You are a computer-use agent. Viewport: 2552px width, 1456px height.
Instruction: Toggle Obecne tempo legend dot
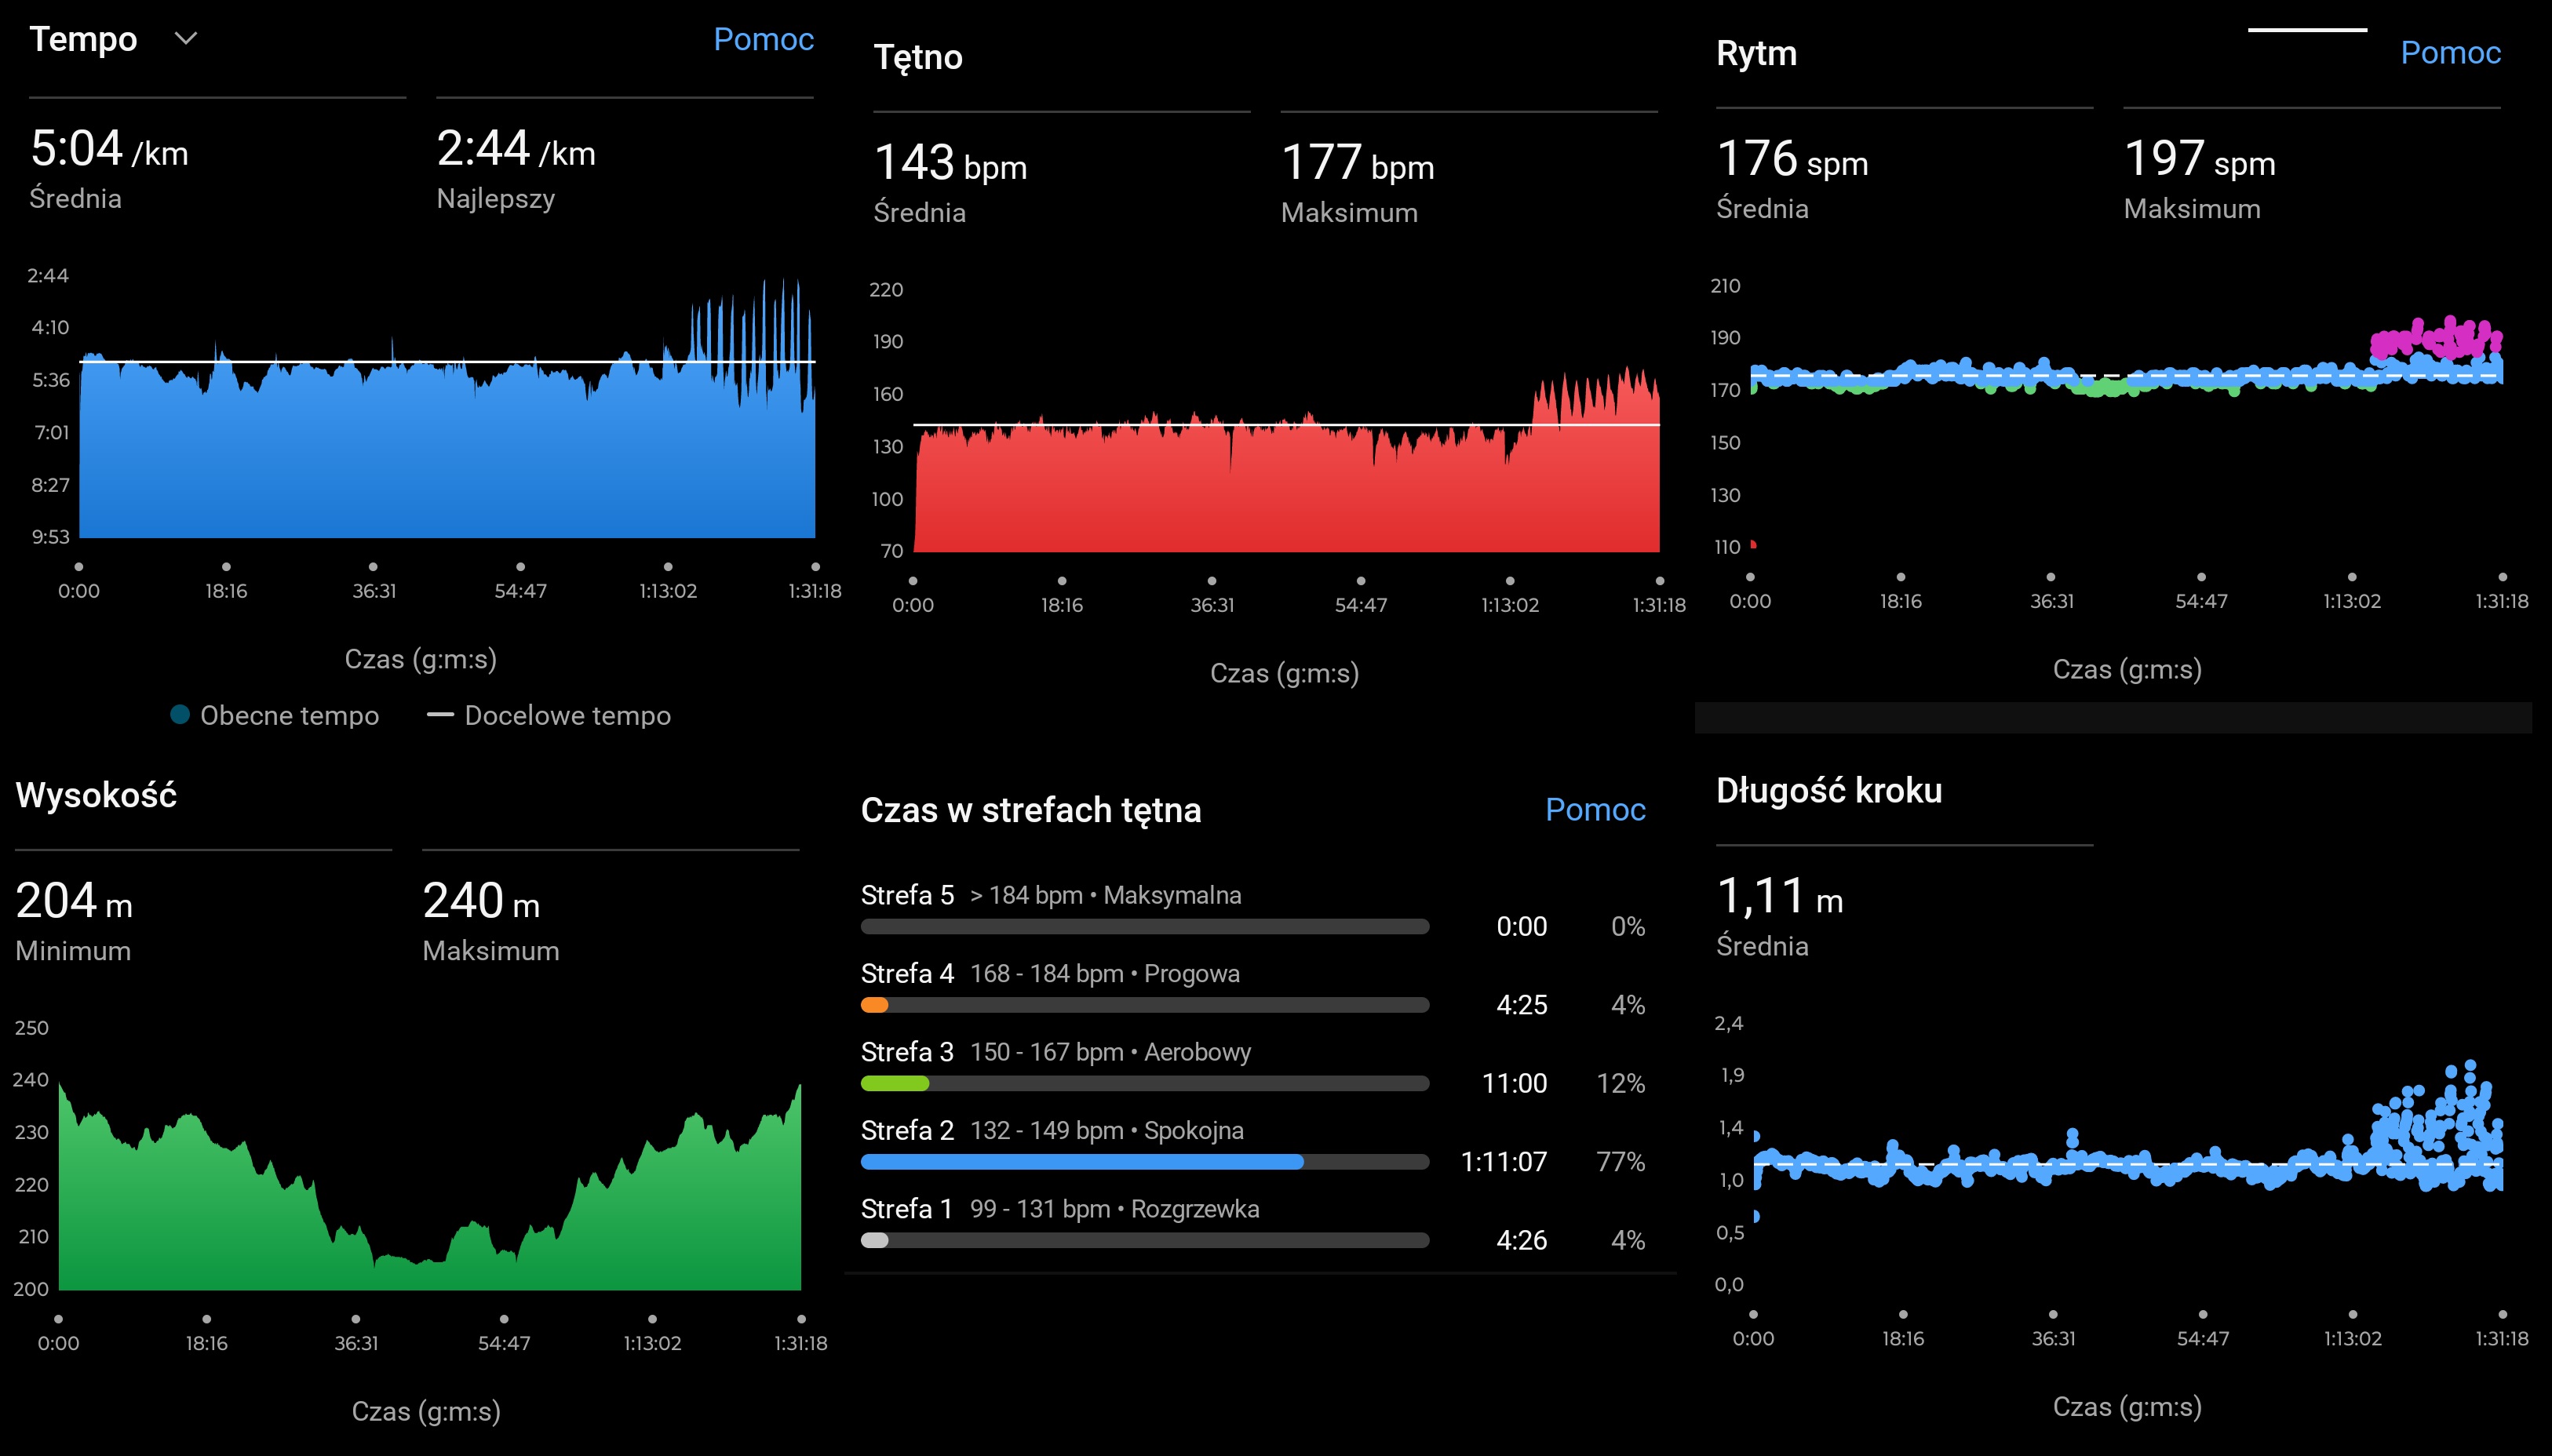click(180, 714)
